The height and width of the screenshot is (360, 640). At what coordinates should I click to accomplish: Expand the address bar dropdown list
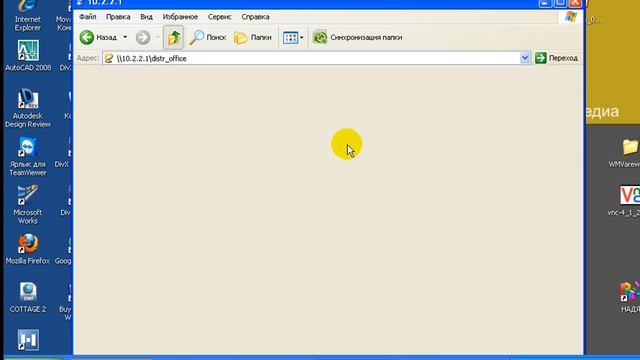(x=525, y=58)
